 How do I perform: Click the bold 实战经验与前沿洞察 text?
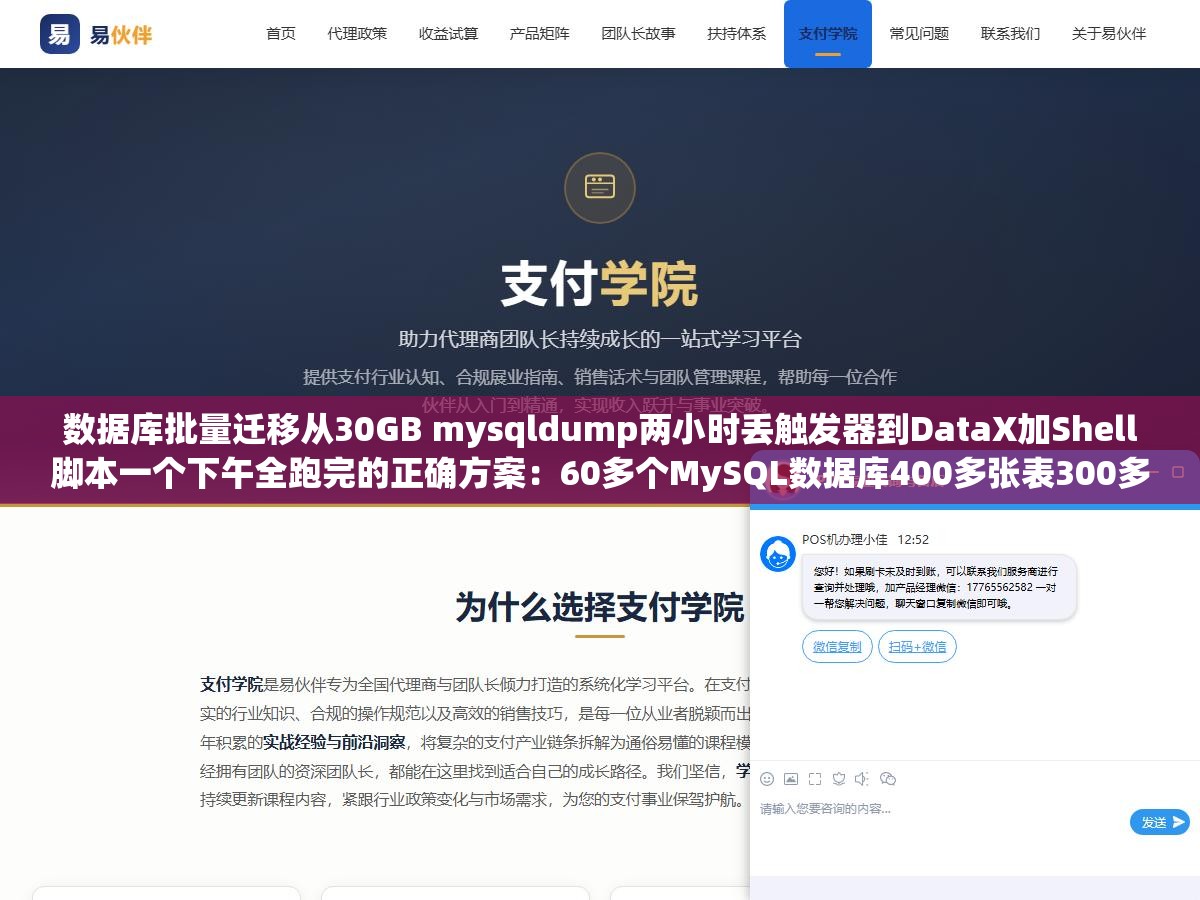point(334,742)
